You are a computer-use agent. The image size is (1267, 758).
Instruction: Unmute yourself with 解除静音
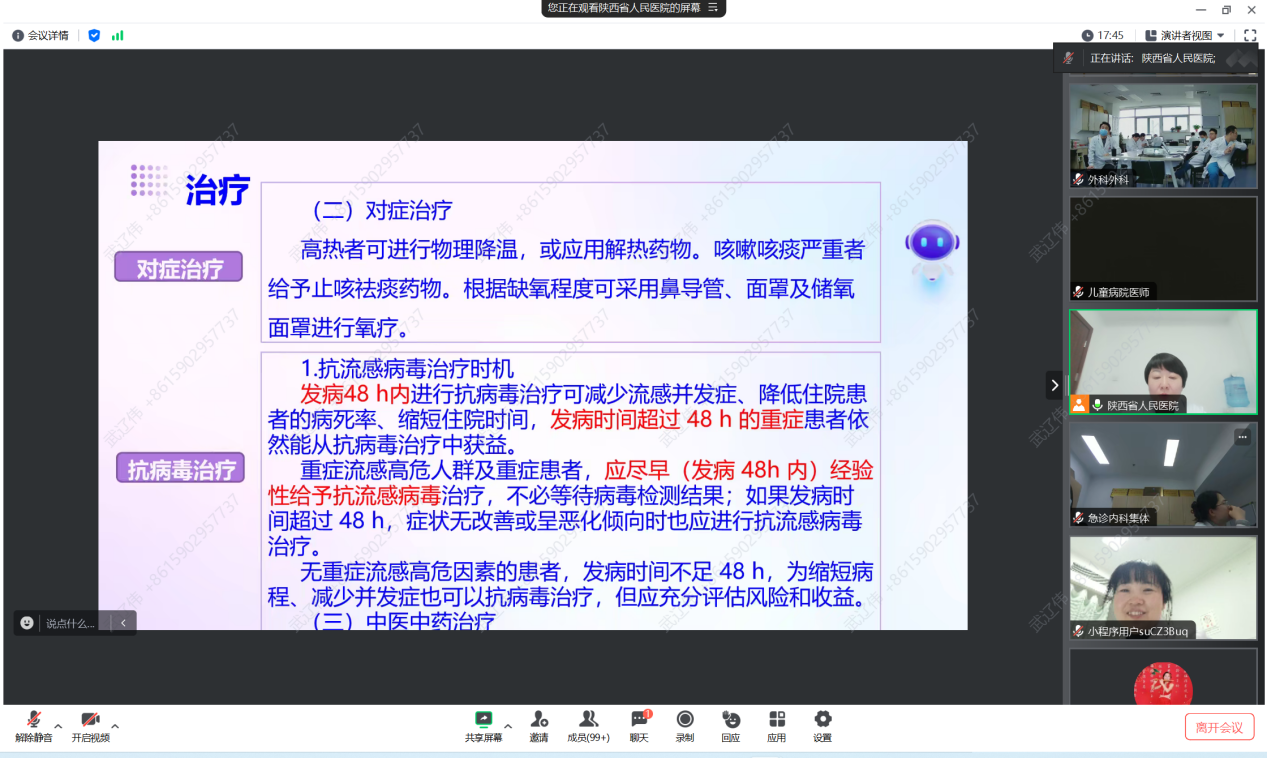pos(32,725)
